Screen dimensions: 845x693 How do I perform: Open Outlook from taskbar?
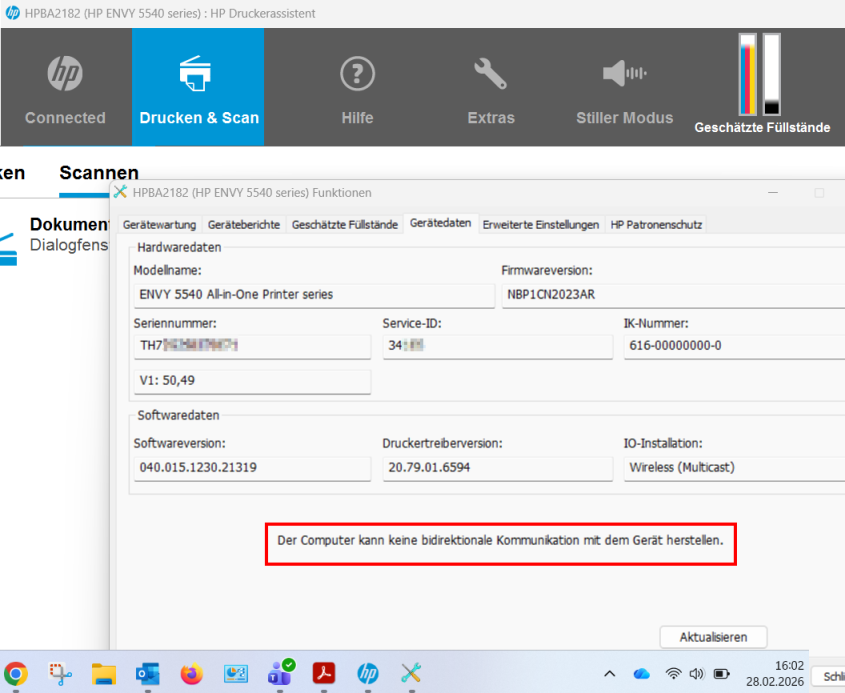pyautogui.click(x=148, y=674)
